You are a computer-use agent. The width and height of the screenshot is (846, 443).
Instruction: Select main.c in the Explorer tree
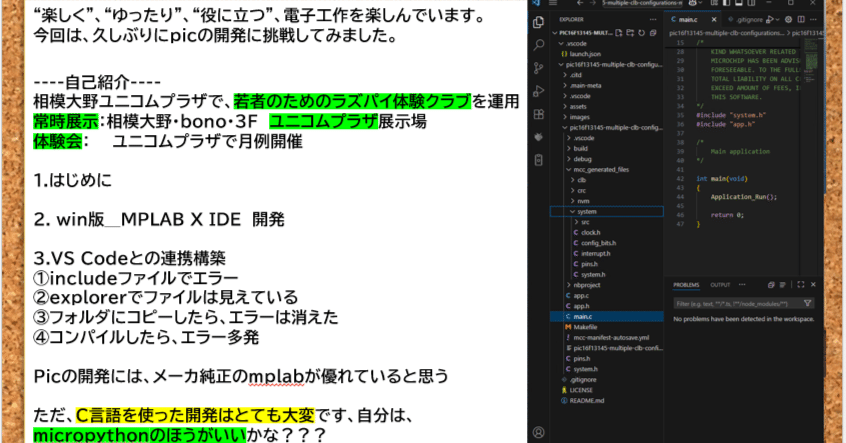pos(606,317)
